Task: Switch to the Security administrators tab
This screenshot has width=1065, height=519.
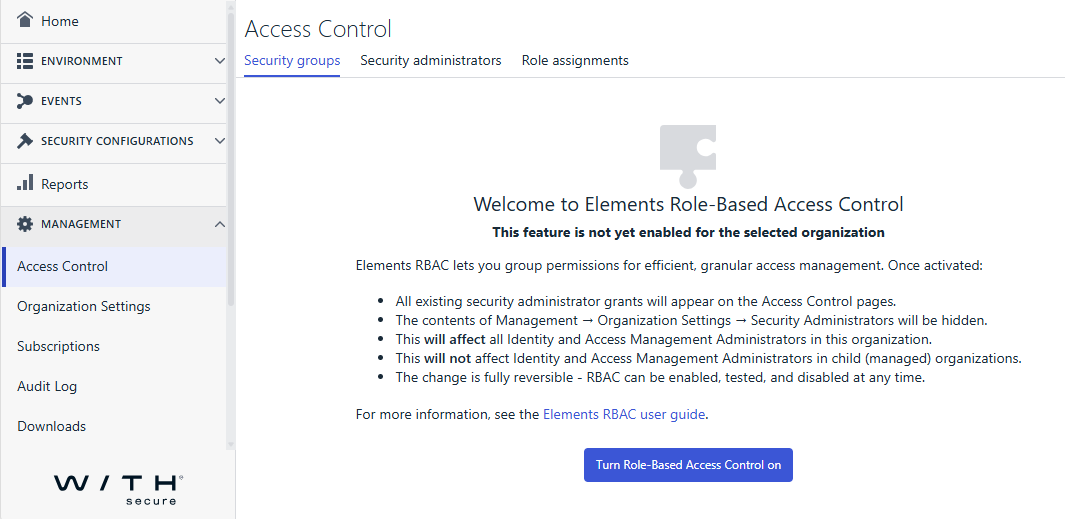Action: [x=431, y=60]
